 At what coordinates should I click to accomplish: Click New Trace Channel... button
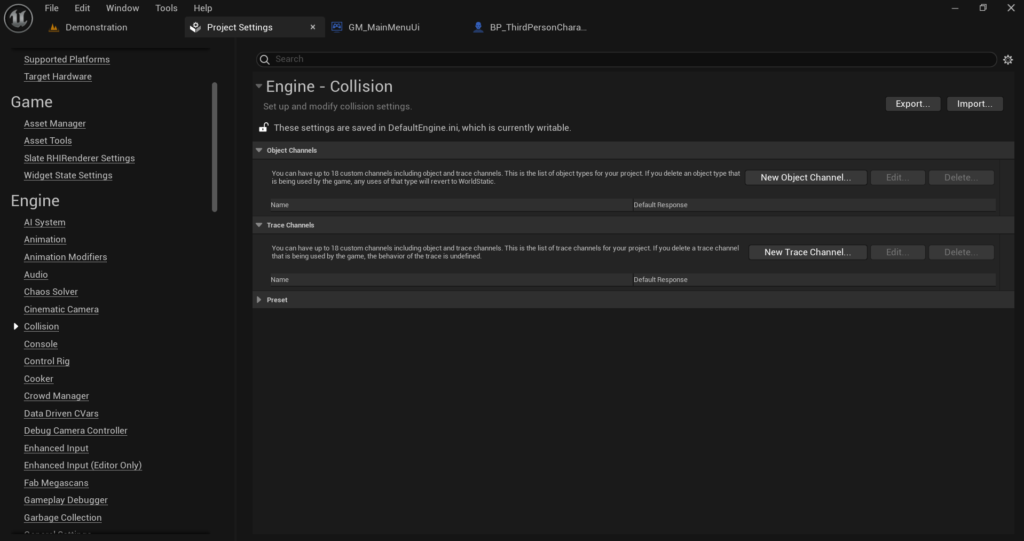(807, 252)
